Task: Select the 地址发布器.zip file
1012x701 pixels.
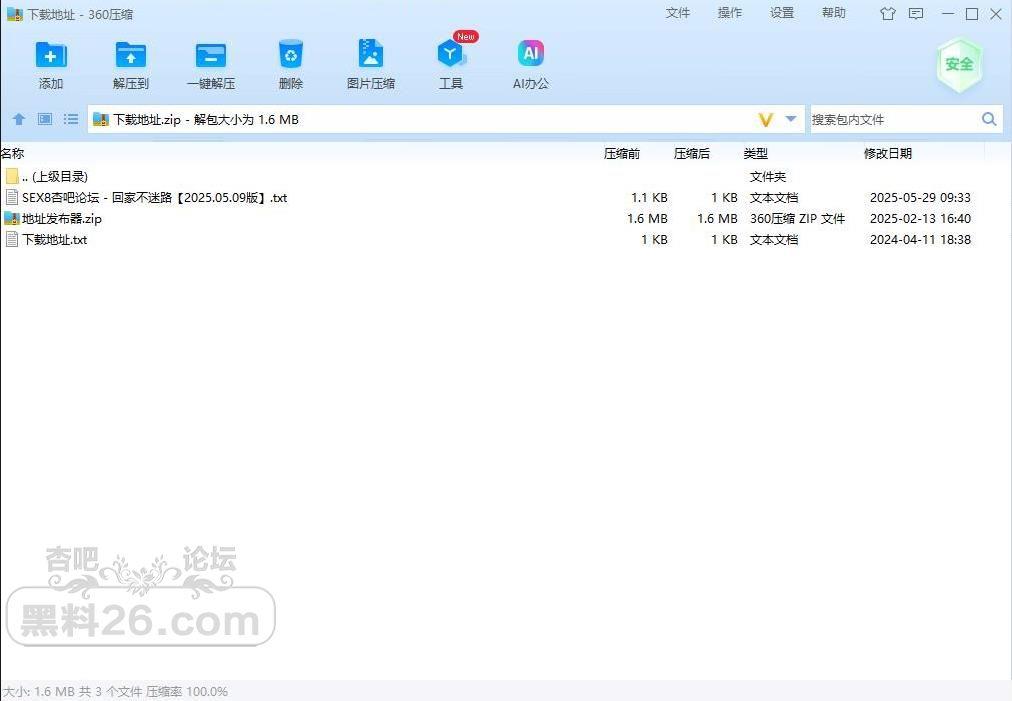Action: click(62, 219)
